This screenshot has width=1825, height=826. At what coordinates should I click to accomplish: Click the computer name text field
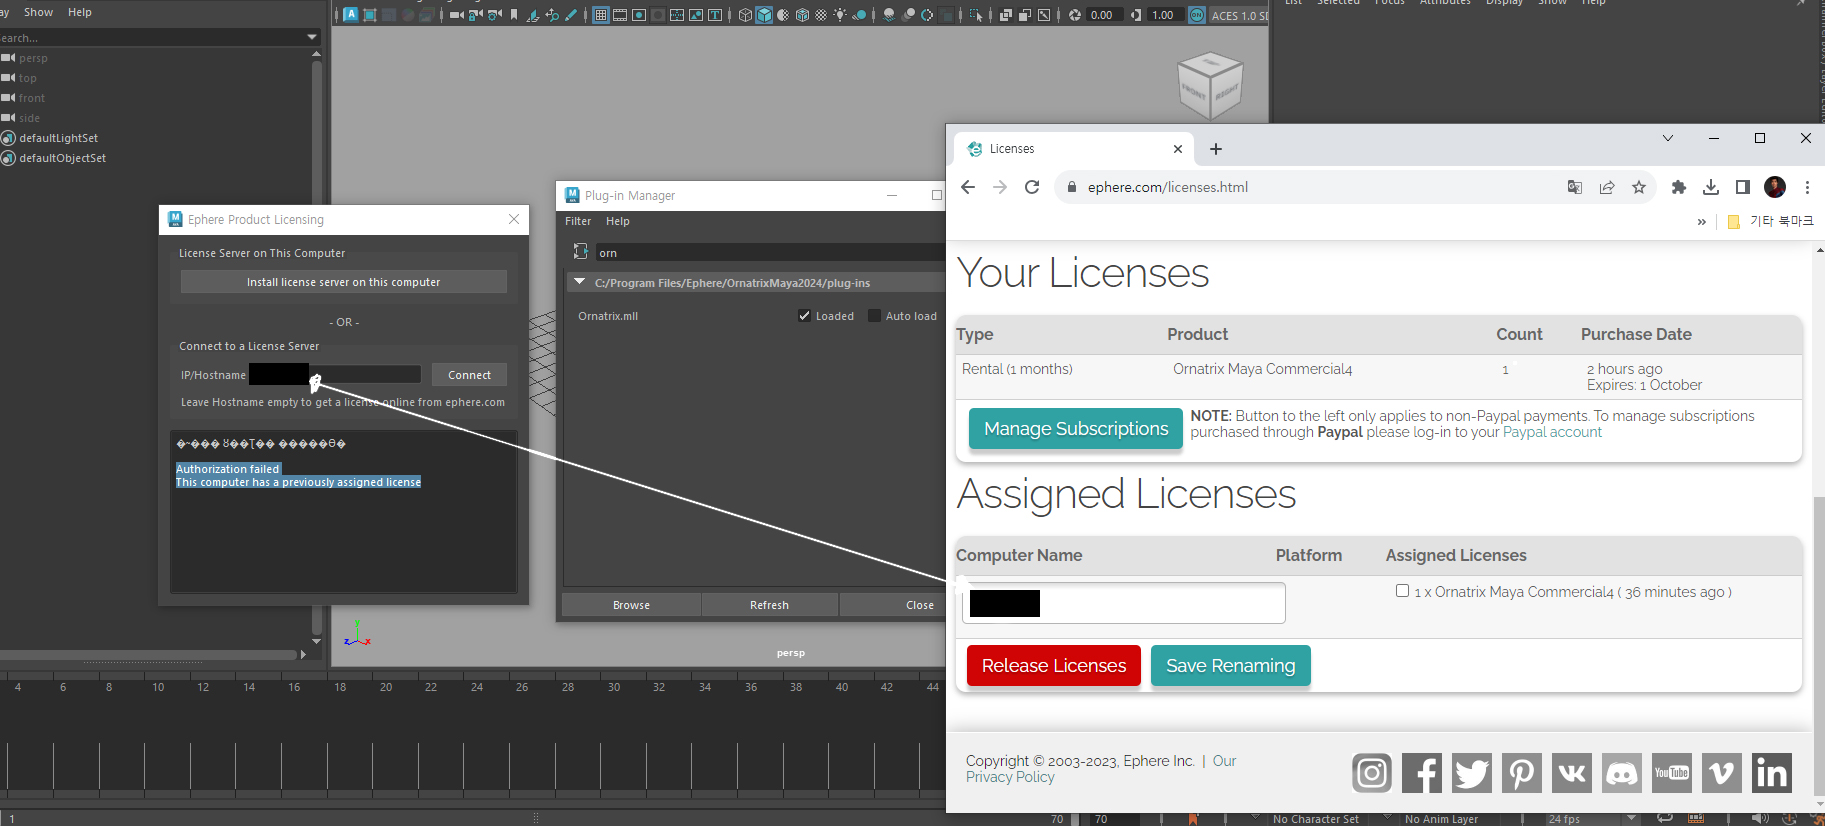click(x=1160, y=603)
